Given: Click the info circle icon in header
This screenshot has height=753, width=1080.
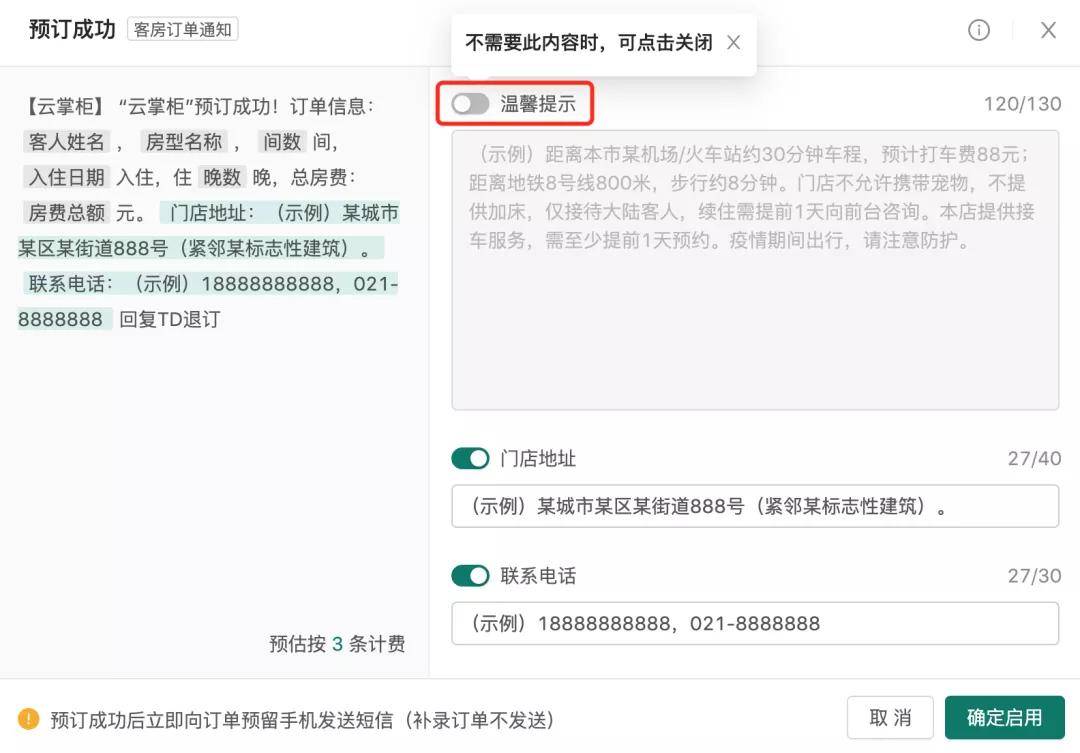Looking at the screenshot, I should coord(979,30).
